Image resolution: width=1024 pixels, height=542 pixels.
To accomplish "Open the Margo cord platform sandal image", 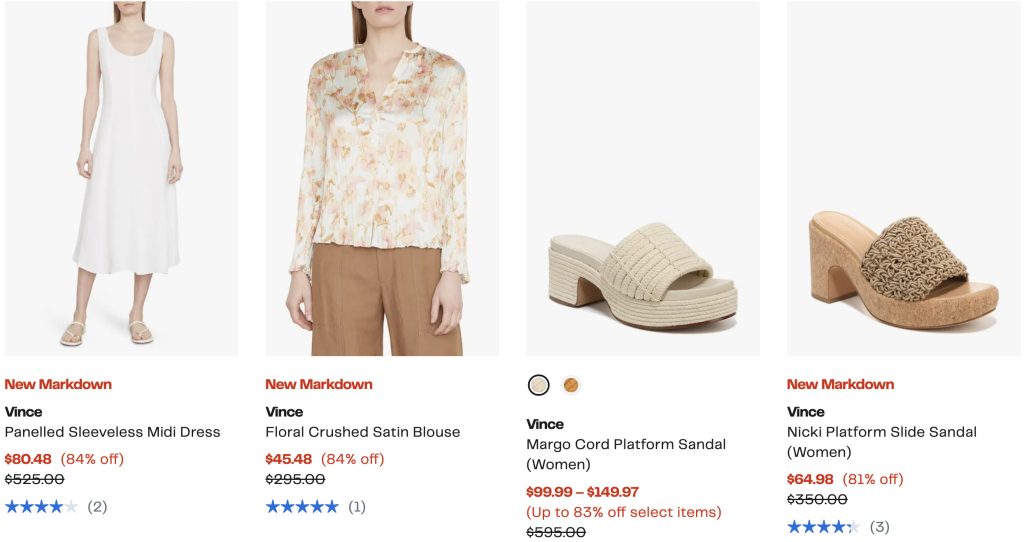I will pyautogui.click(x=643, y=178).
